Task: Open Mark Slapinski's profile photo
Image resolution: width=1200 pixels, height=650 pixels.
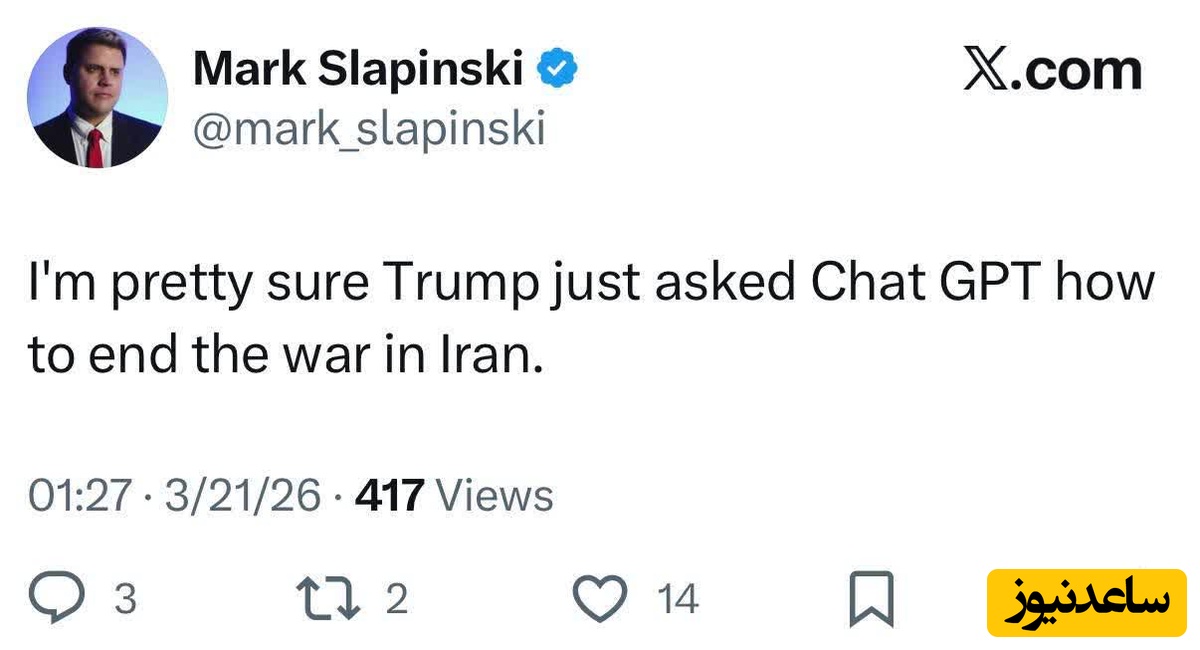Action: (x=97, y=97)
